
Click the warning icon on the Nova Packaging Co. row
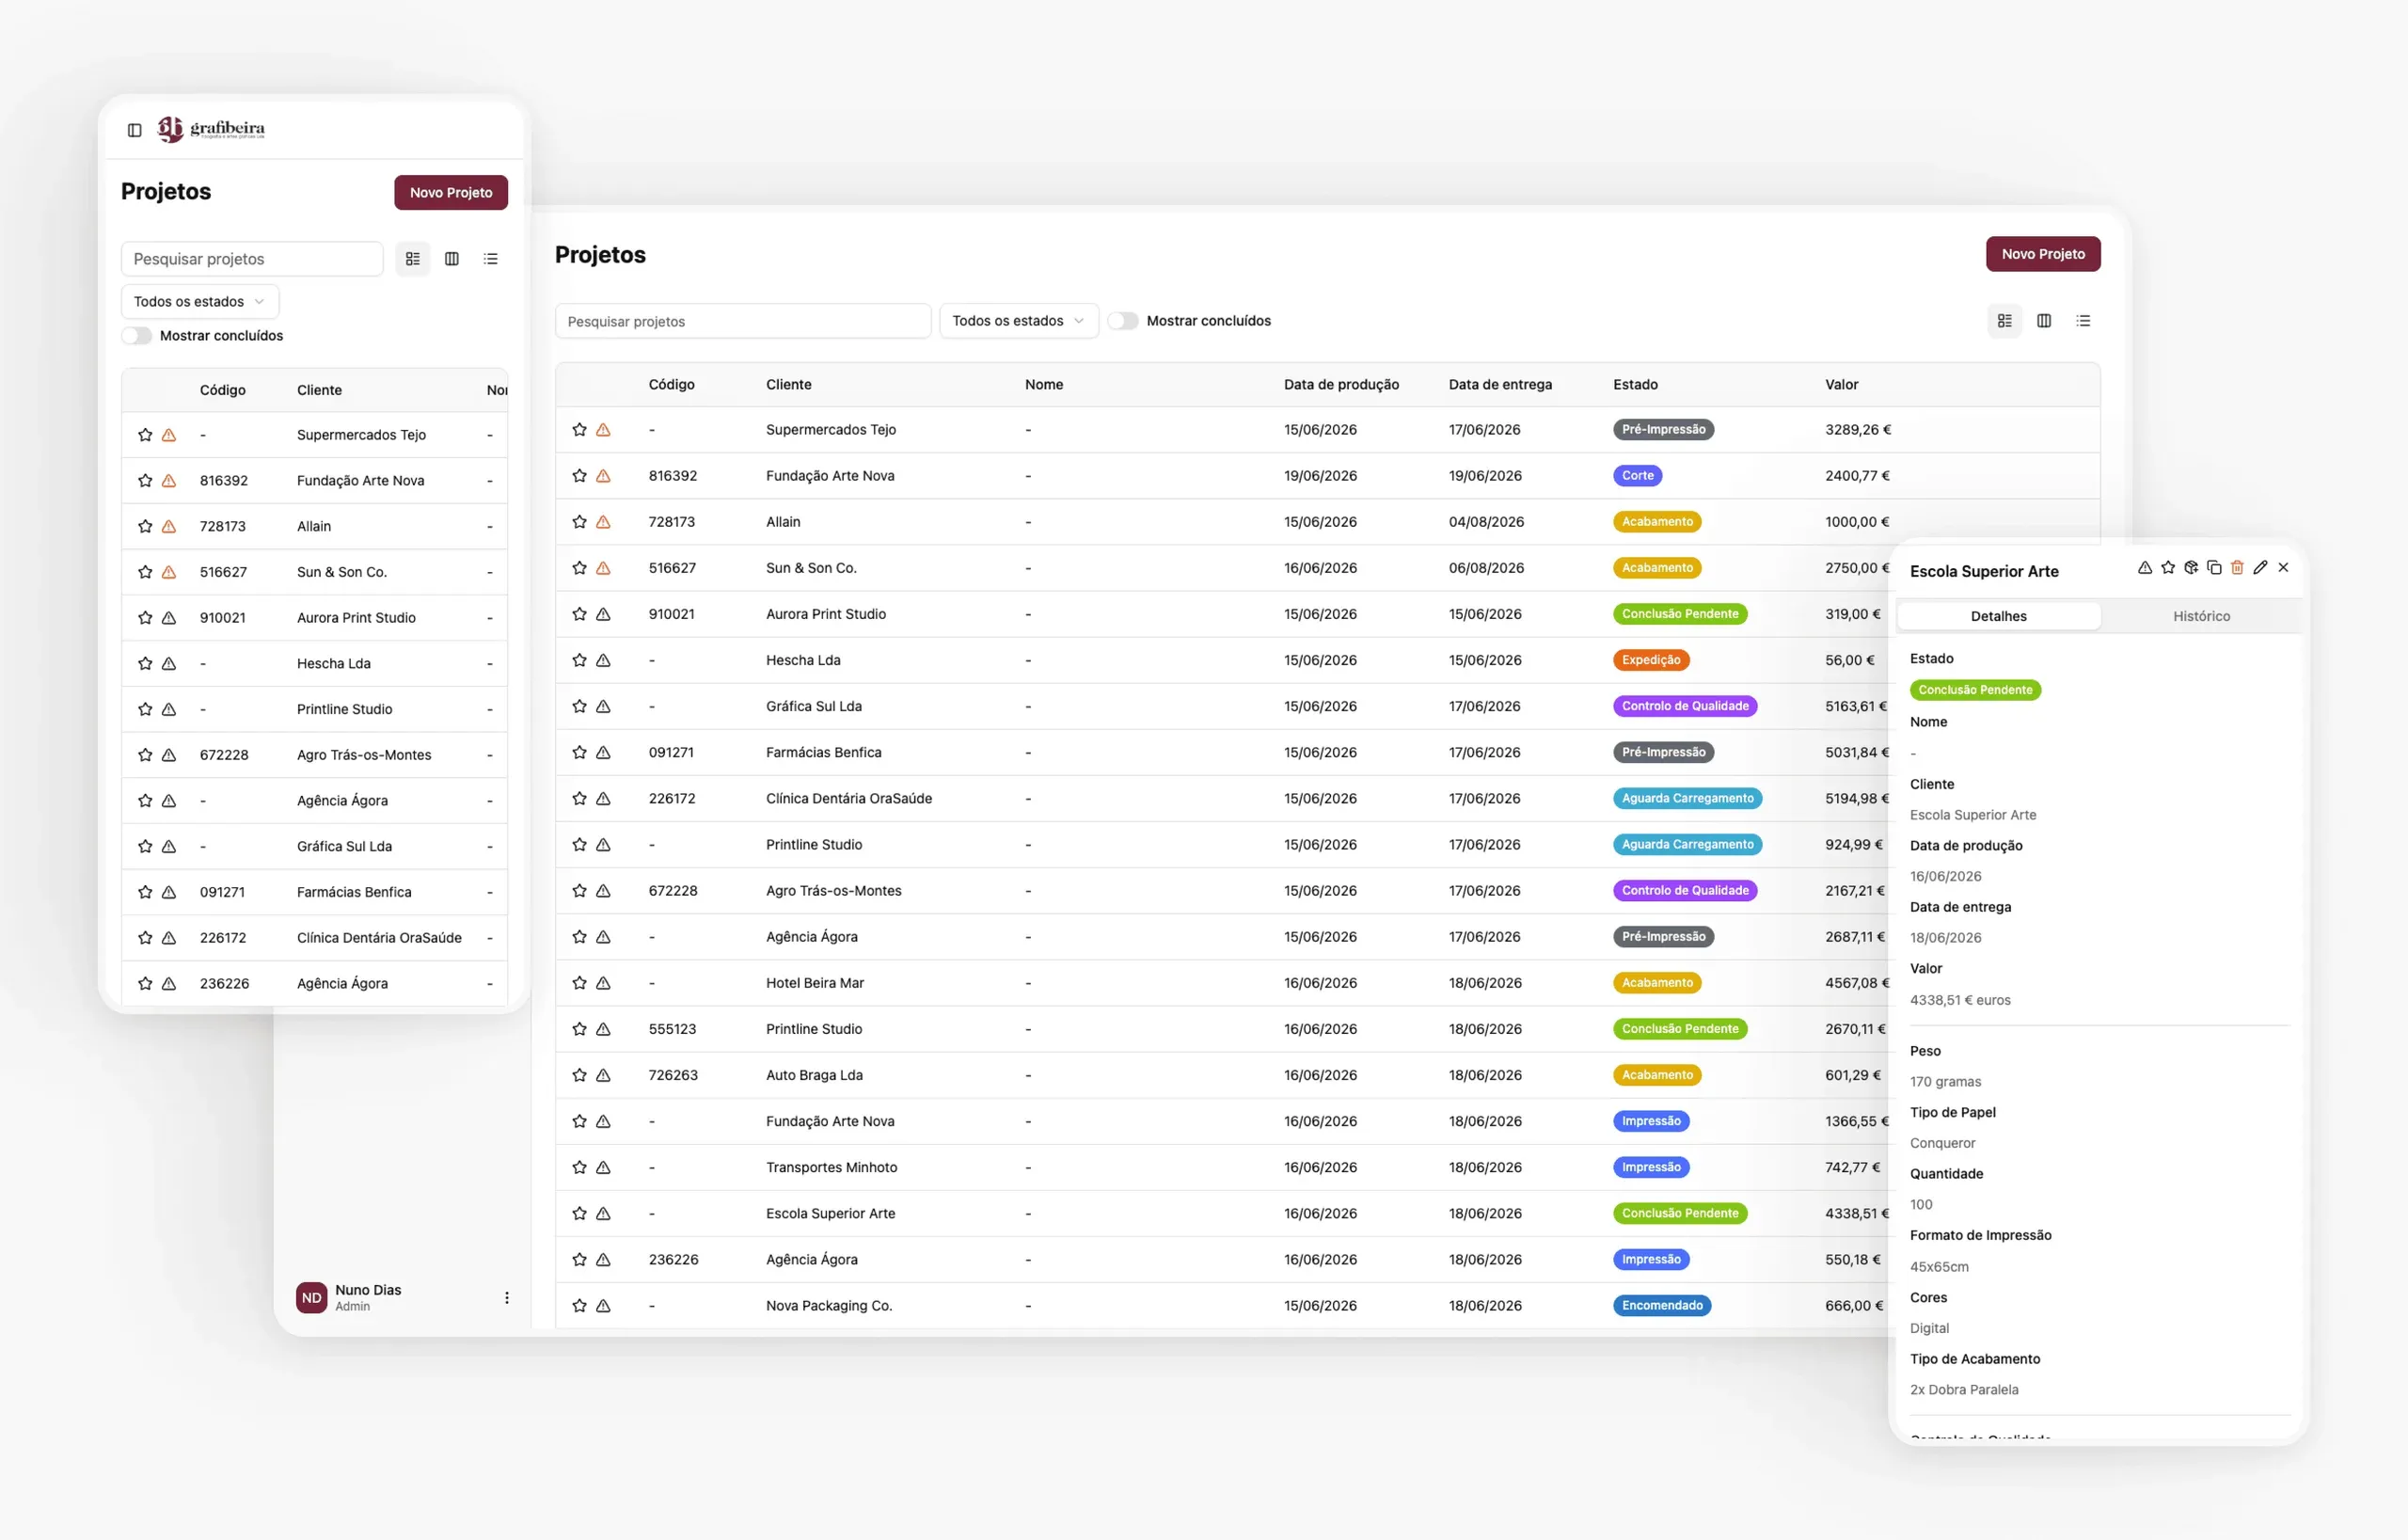click(603, 1306)
